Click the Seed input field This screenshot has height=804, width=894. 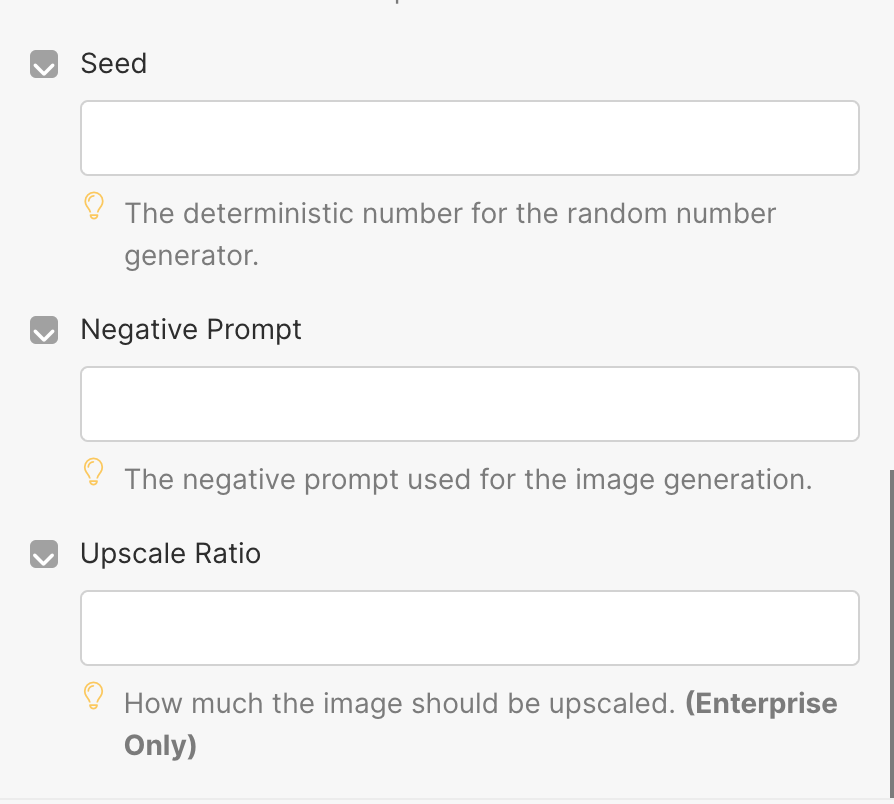469,138
